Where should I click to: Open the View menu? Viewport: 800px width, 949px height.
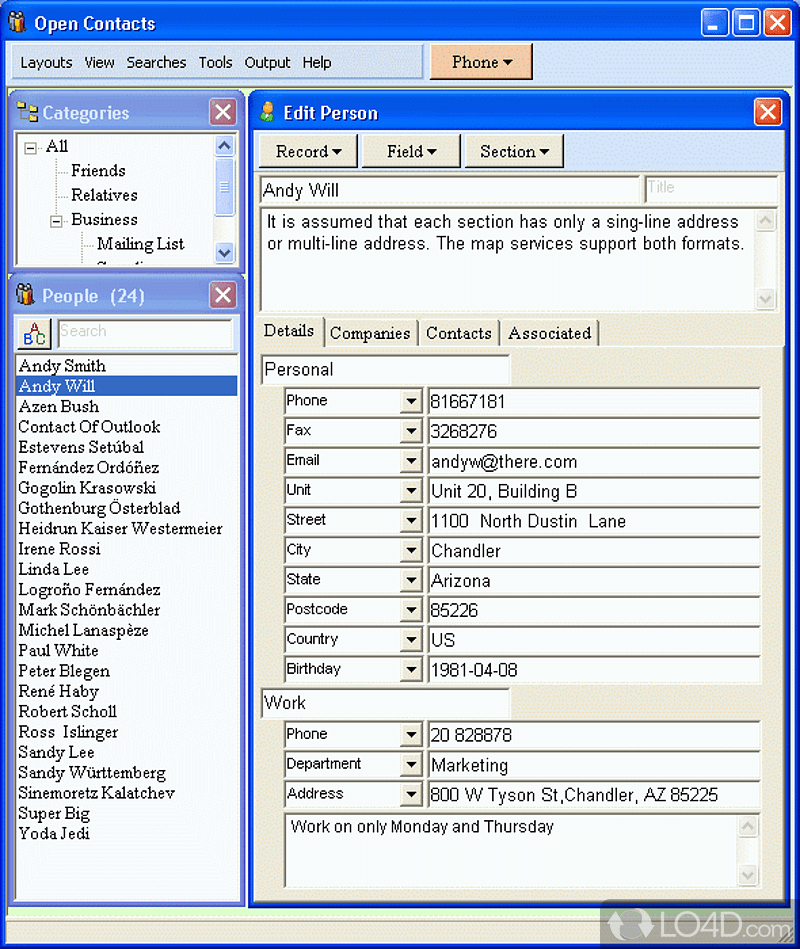pos(99,62)
